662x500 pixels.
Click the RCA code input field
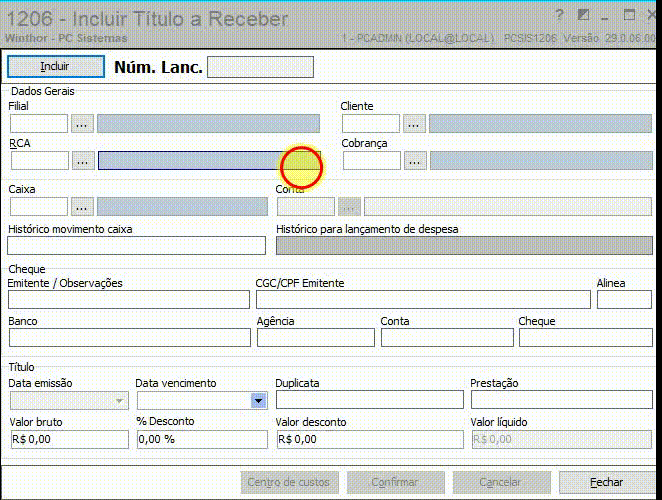coord(40,161)
